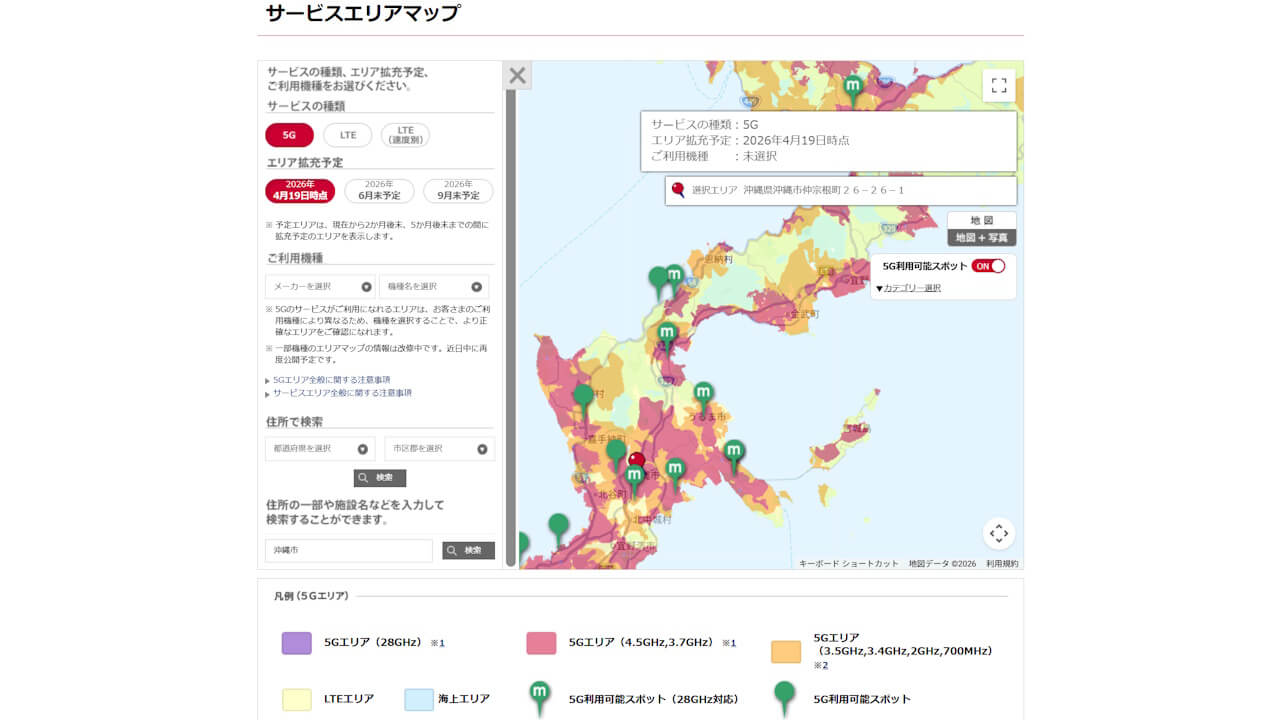This screenshot has width=1280, height=720.
Task: Select the fullscreen expand icon on the map
Action: click(997, 86)
